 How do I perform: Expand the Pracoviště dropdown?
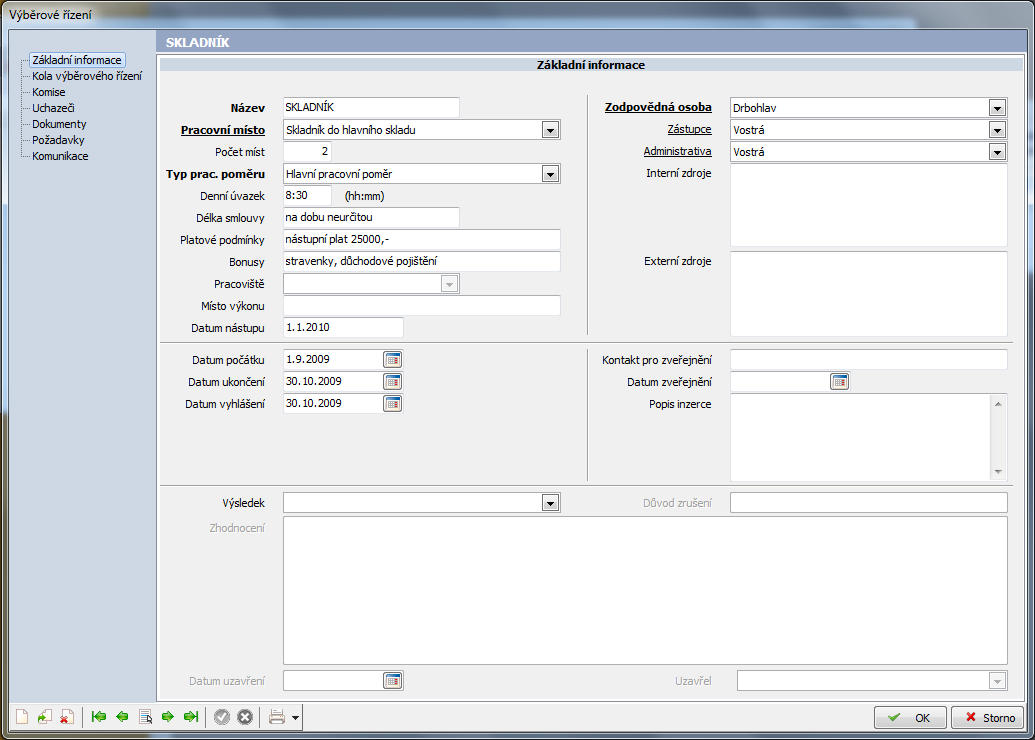point(450,284)
